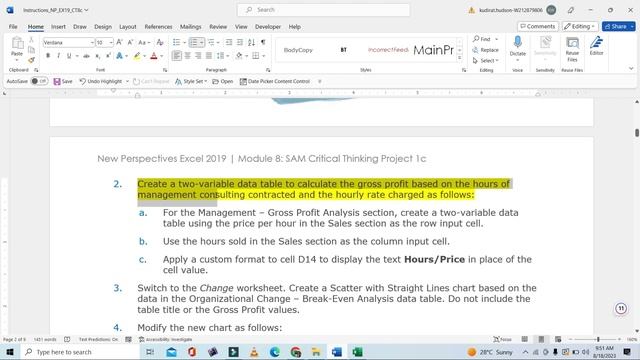Click the Cut scissors icon
640x360 pixels.
click(31, 40)
